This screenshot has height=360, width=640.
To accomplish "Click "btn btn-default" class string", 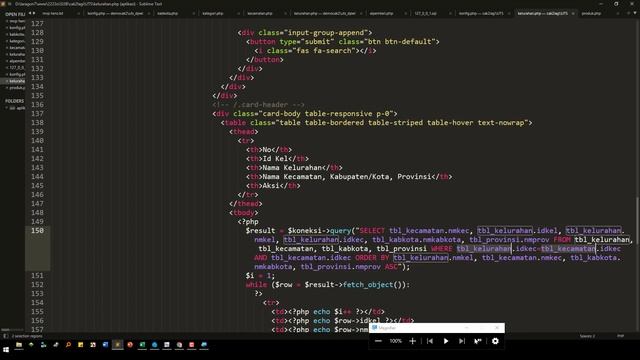I will click(400, 42).
